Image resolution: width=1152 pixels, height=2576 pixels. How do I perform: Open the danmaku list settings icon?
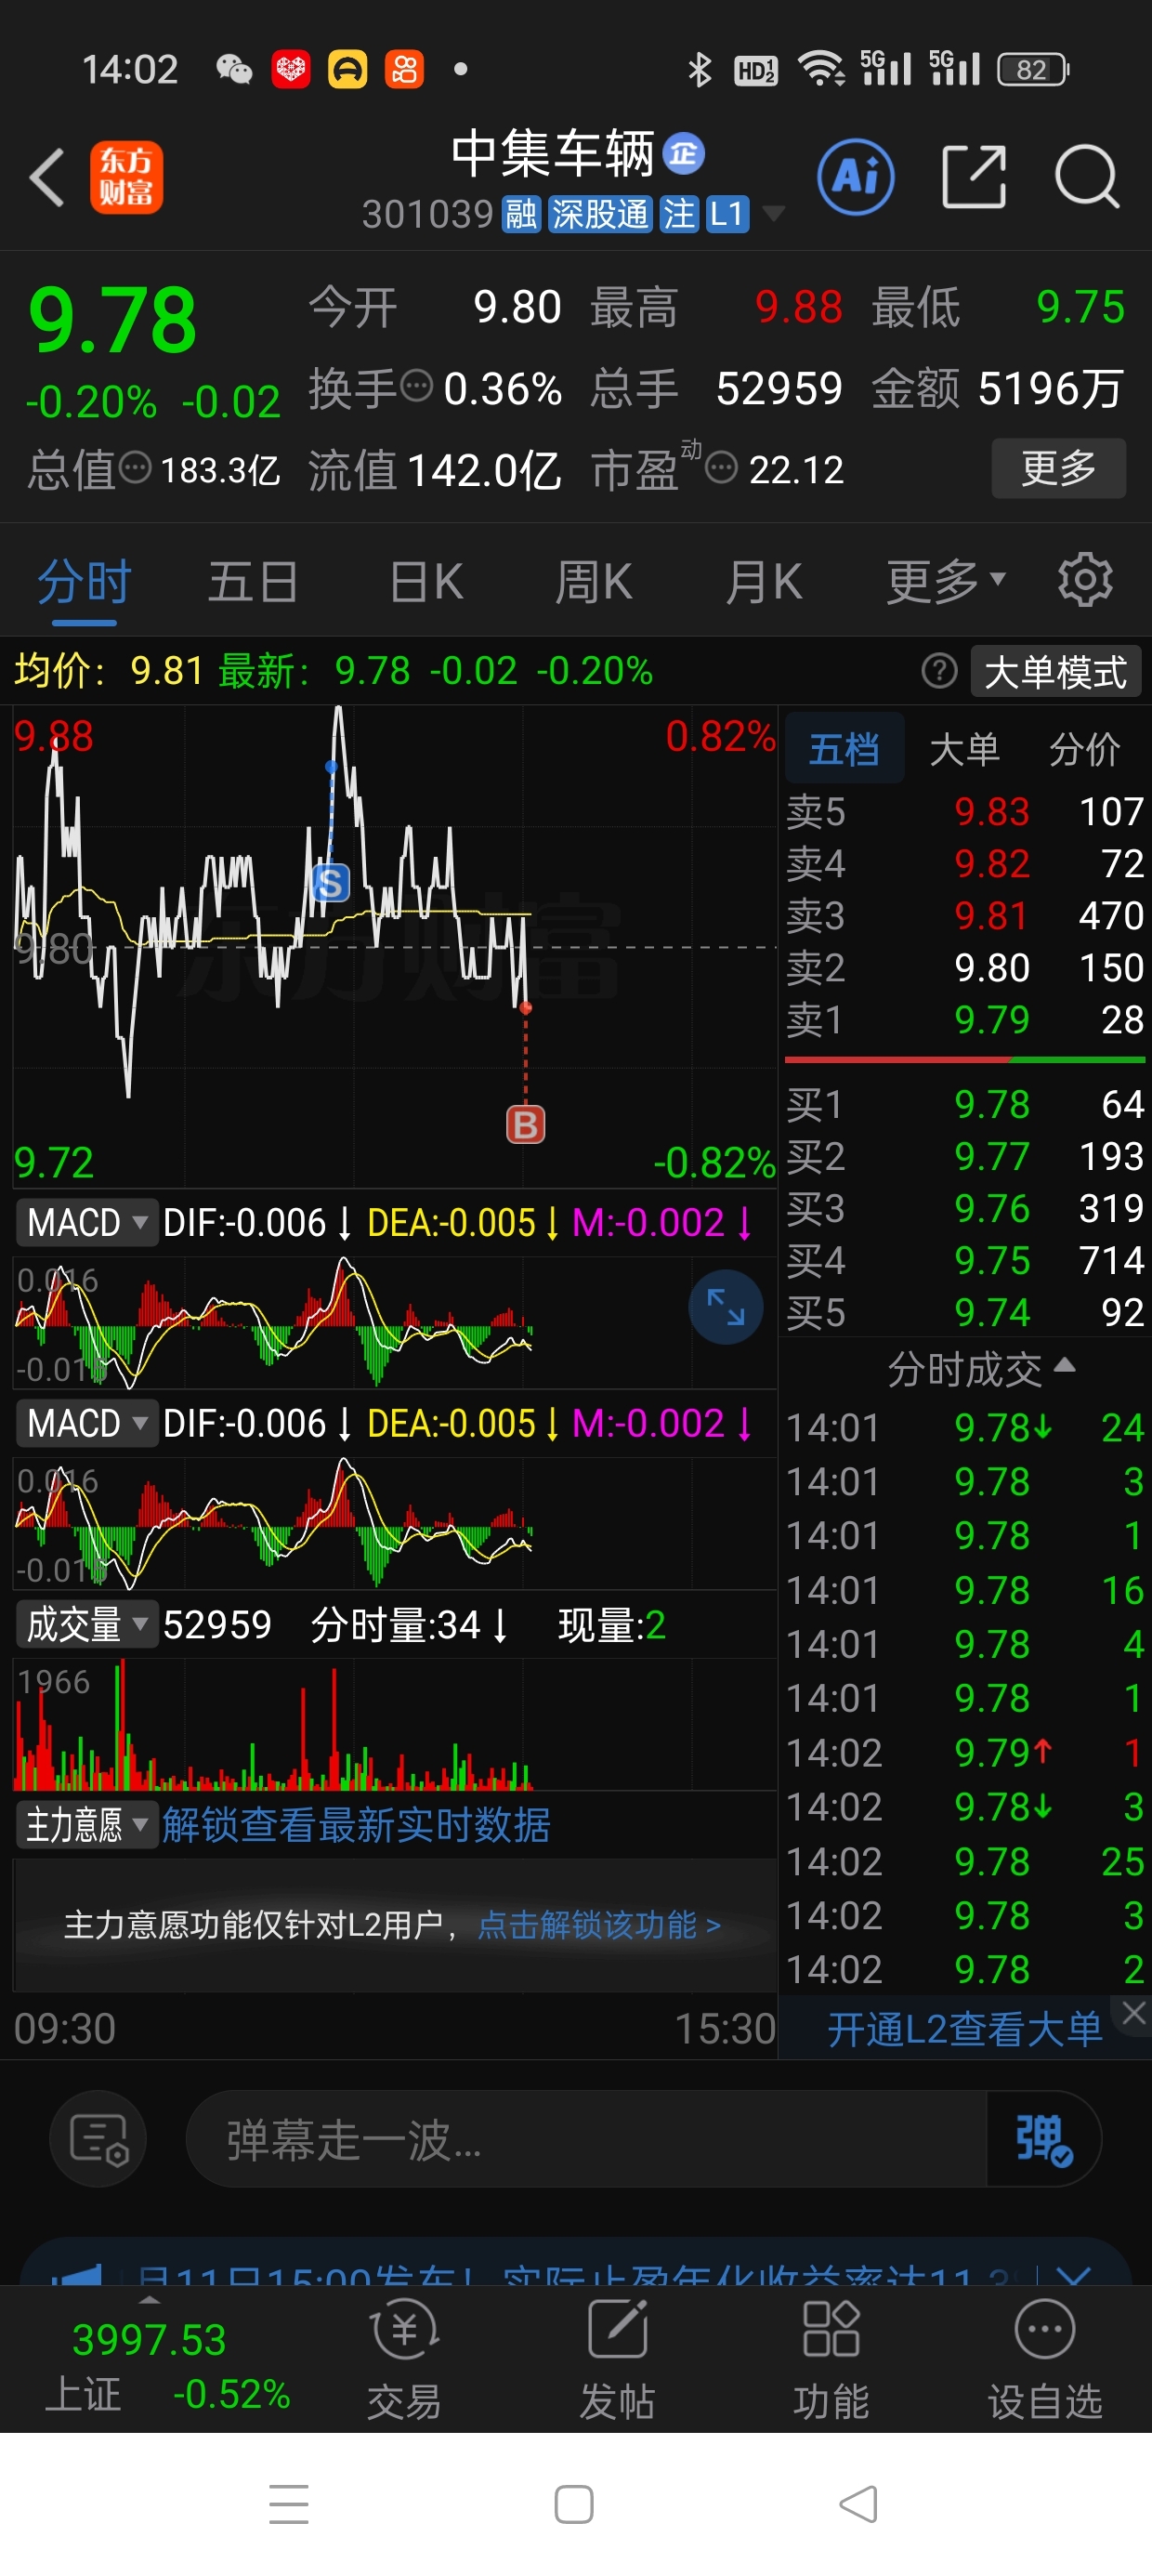click(x=98, y=2139)
